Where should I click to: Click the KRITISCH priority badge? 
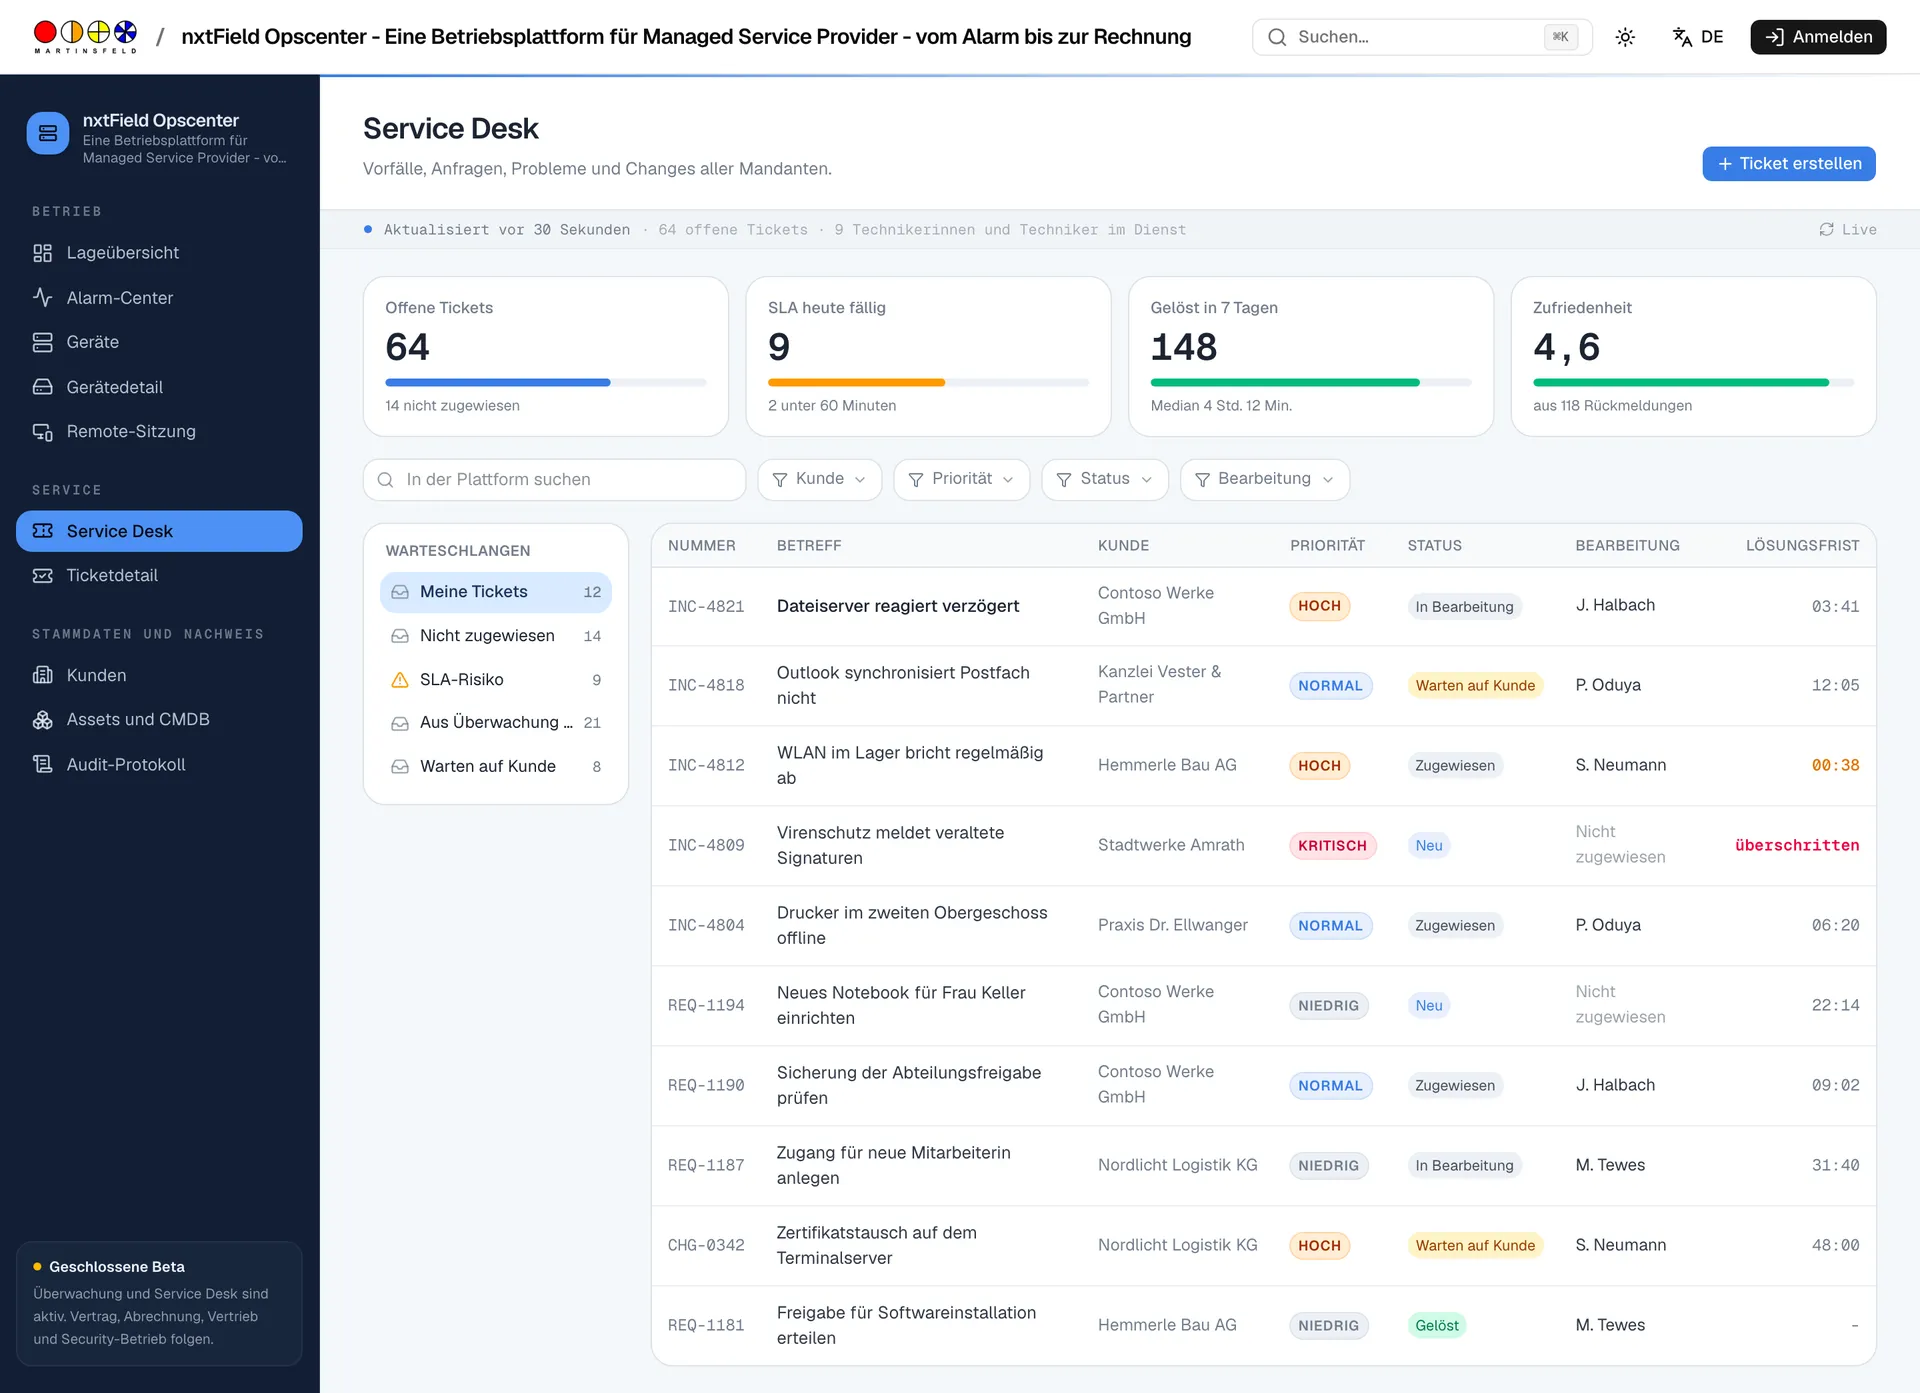[1332, 846]
